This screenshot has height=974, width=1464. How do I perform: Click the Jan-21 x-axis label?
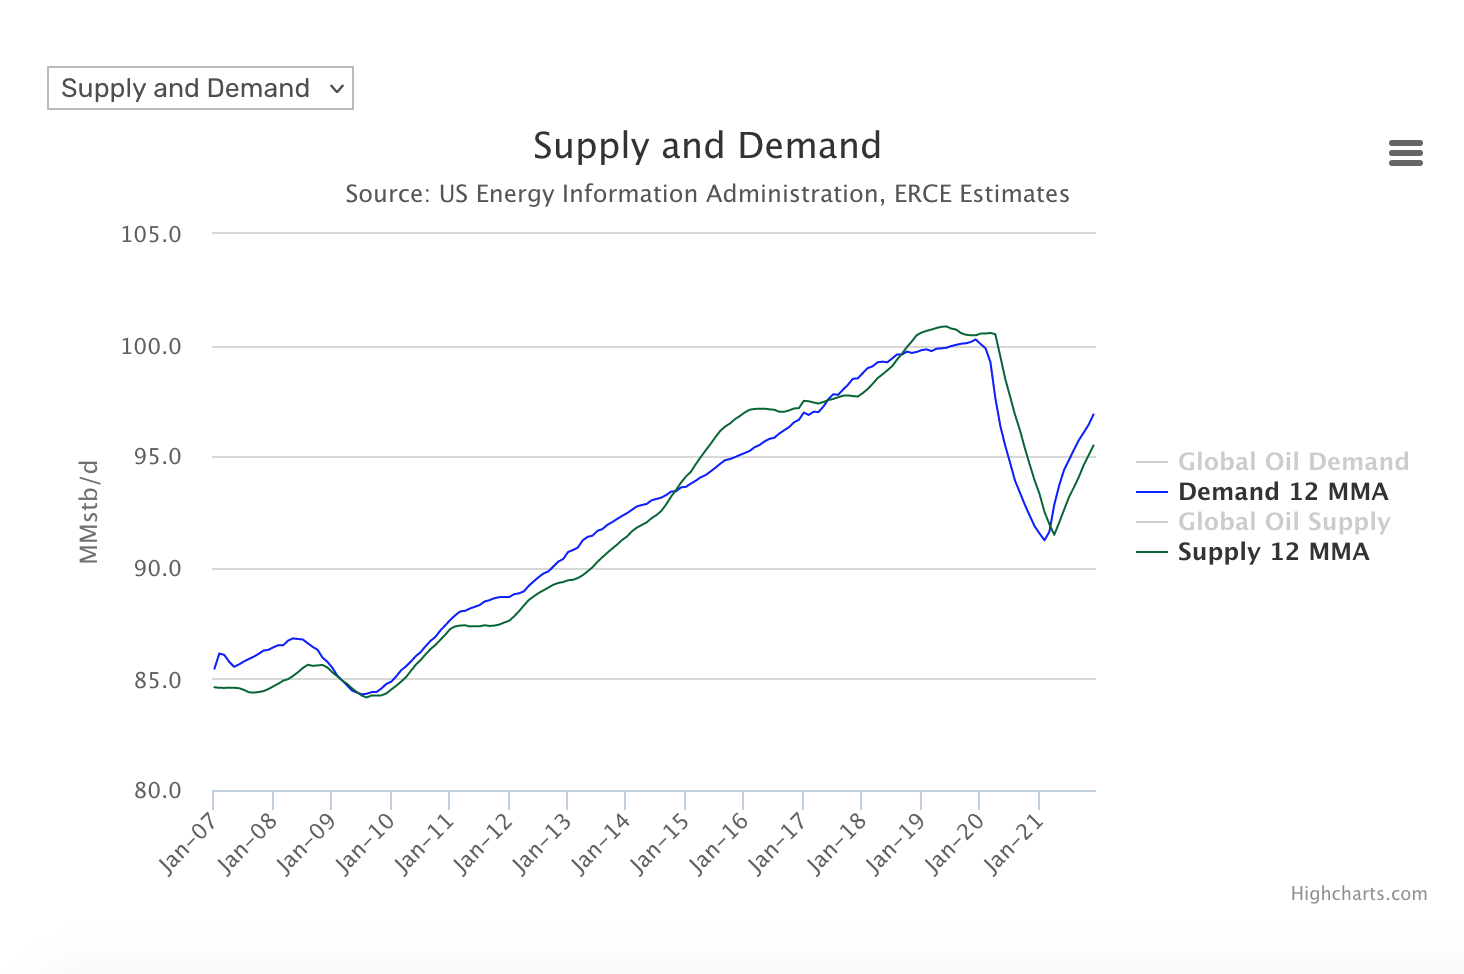(1014, 844)
